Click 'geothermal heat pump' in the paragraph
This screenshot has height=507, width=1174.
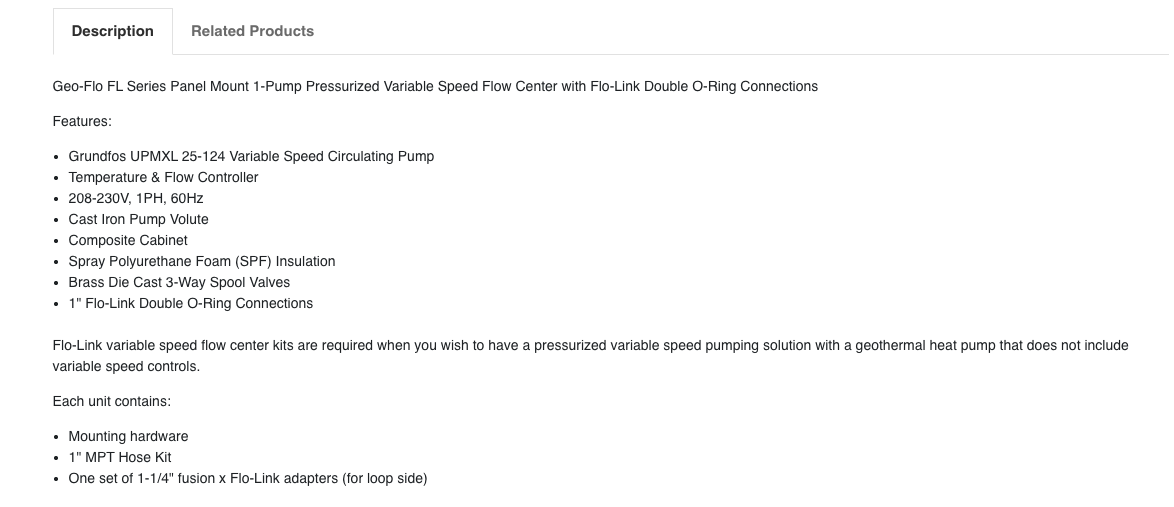[x=925, y=346]
